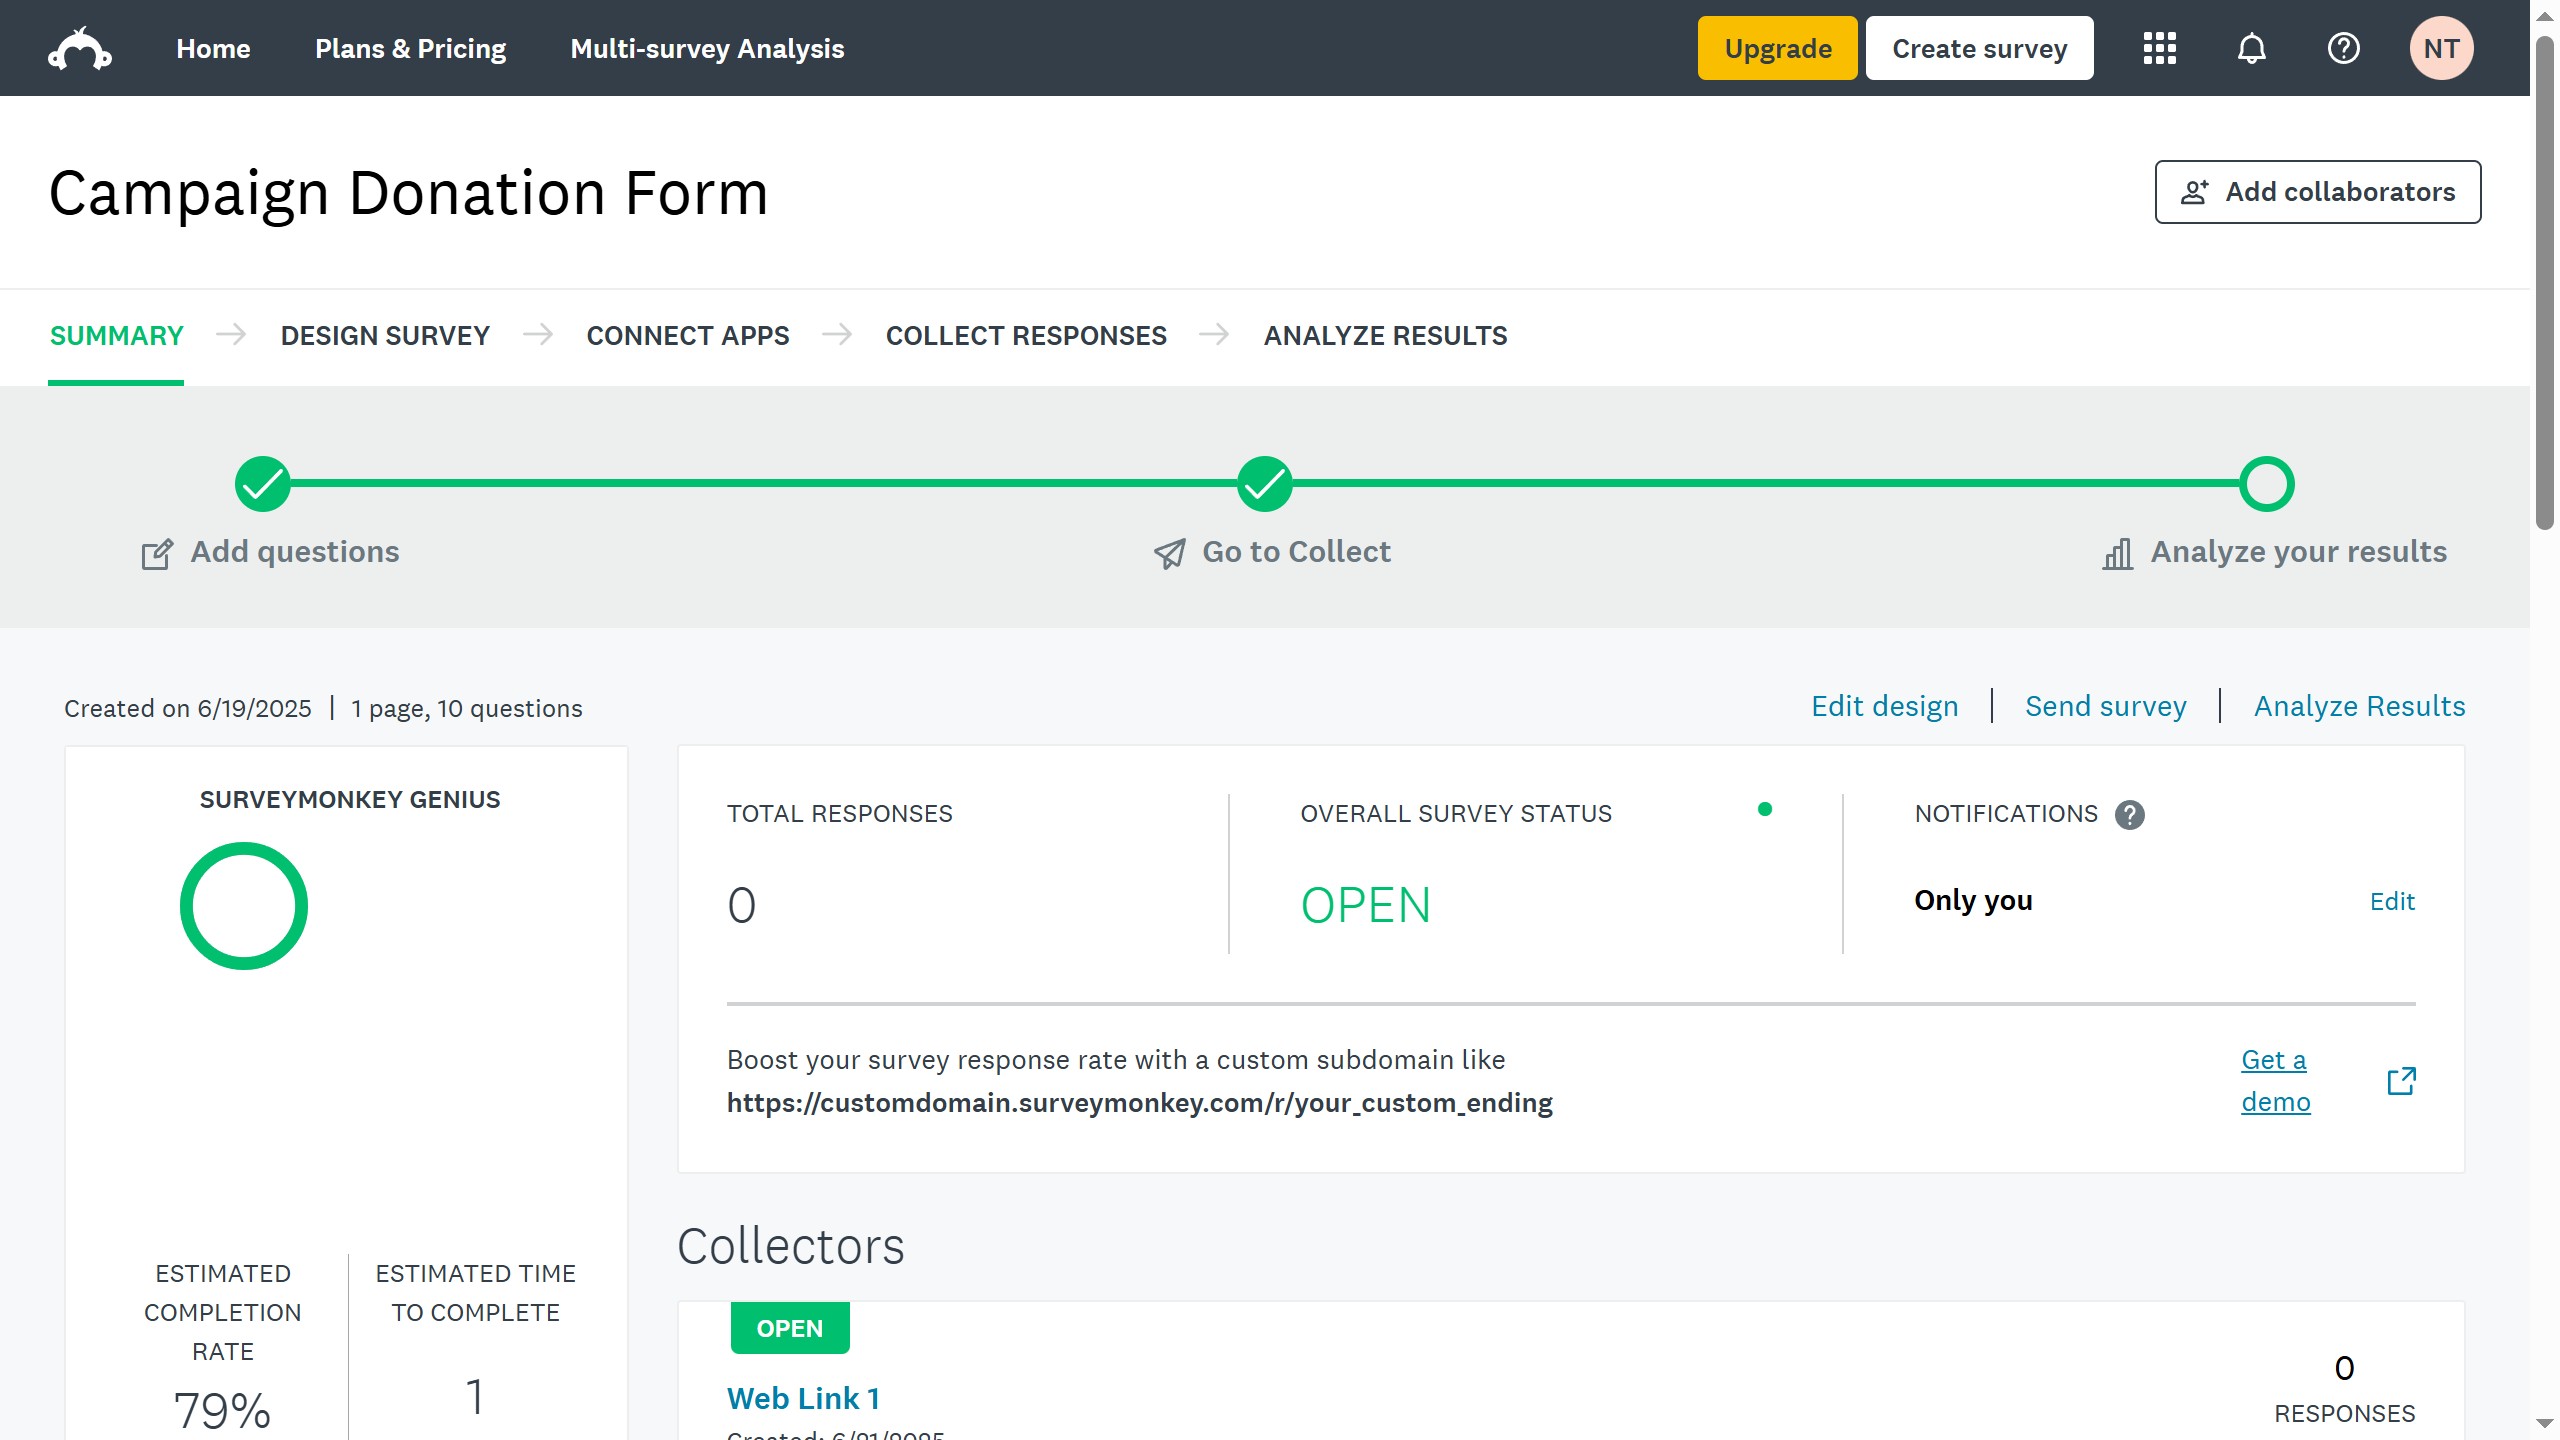
Task: Click the help question mark icon in header
Action: (x=2343, y=49)
